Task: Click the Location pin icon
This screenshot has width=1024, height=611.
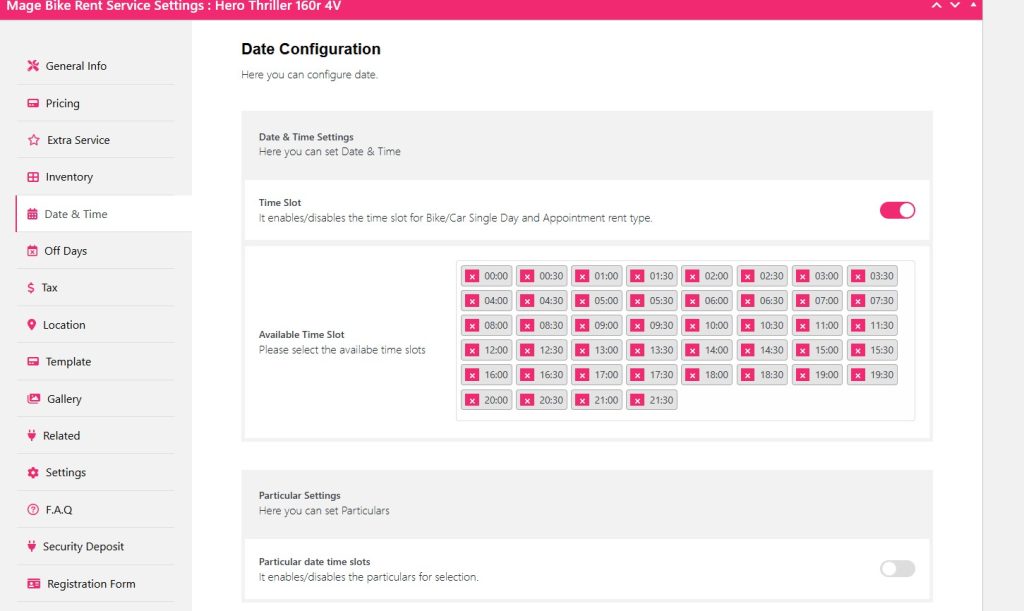Action: pos(33,325)
